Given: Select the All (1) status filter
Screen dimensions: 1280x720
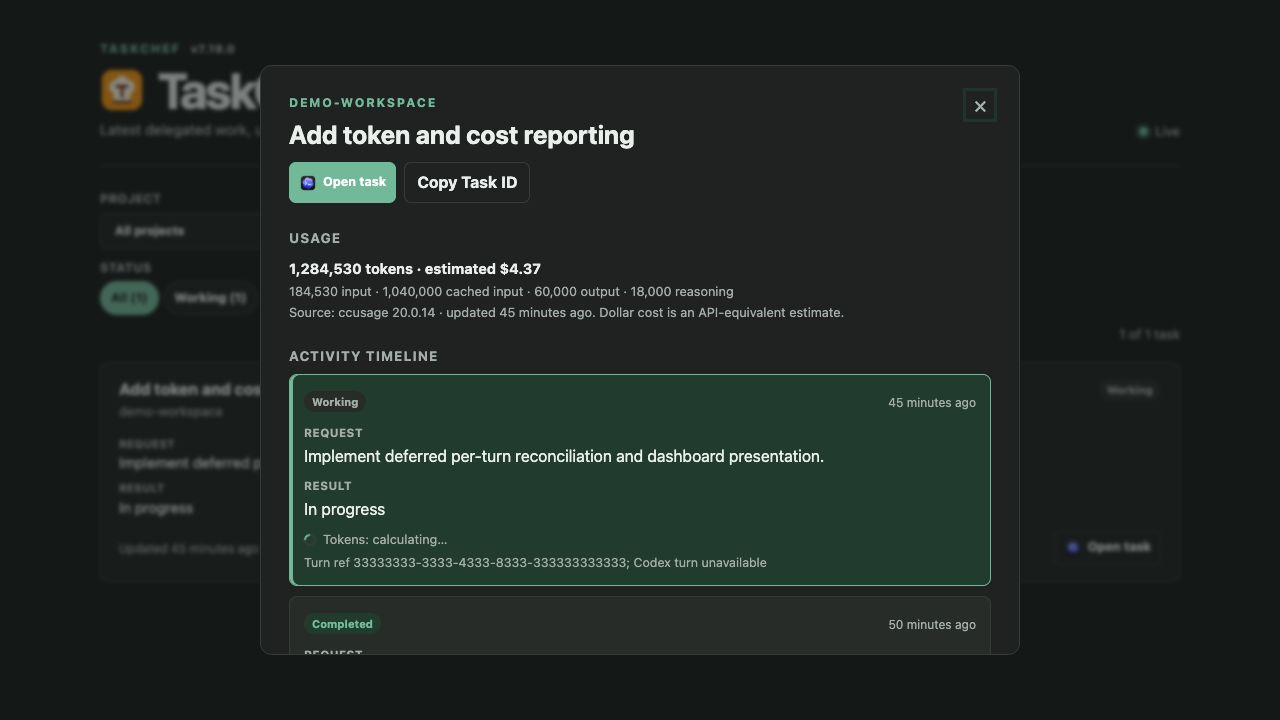Looking at the screenshot, I should pos(129,298).
